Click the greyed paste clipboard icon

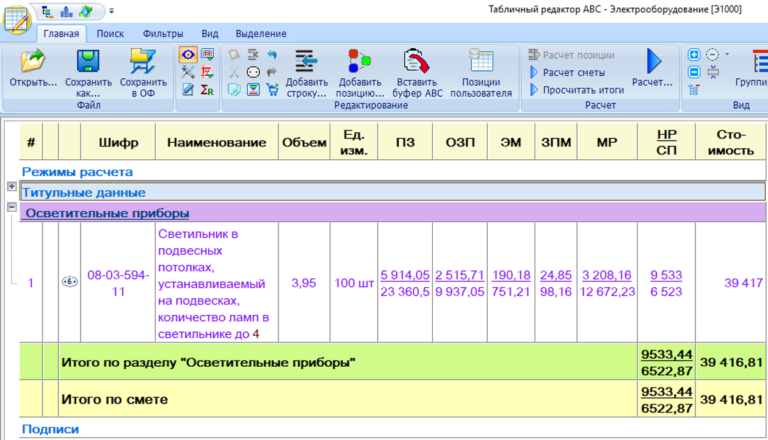[234, 54]
